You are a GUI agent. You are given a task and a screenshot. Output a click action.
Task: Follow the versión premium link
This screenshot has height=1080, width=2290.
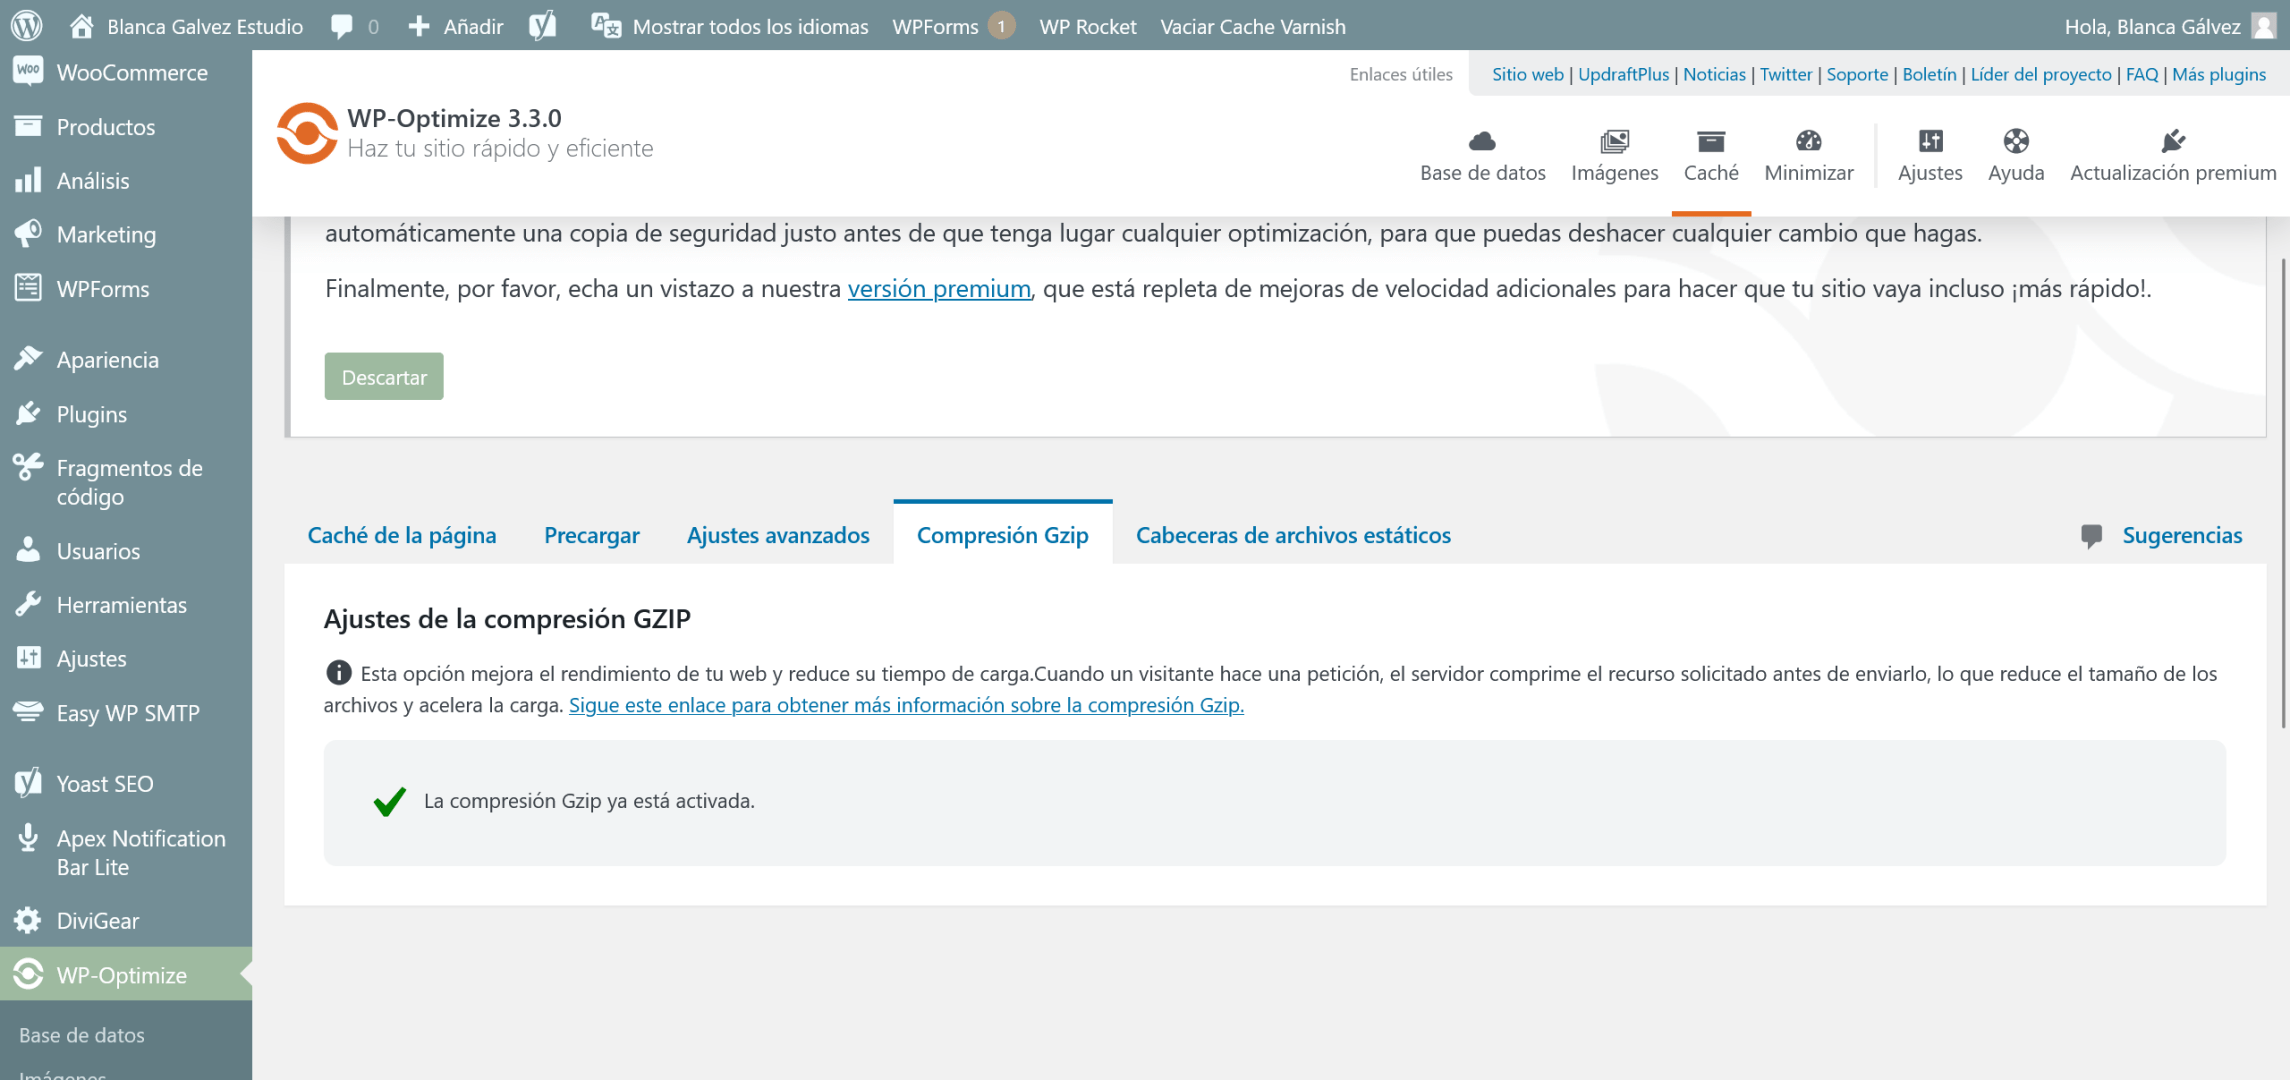click(x=939, y=288)
